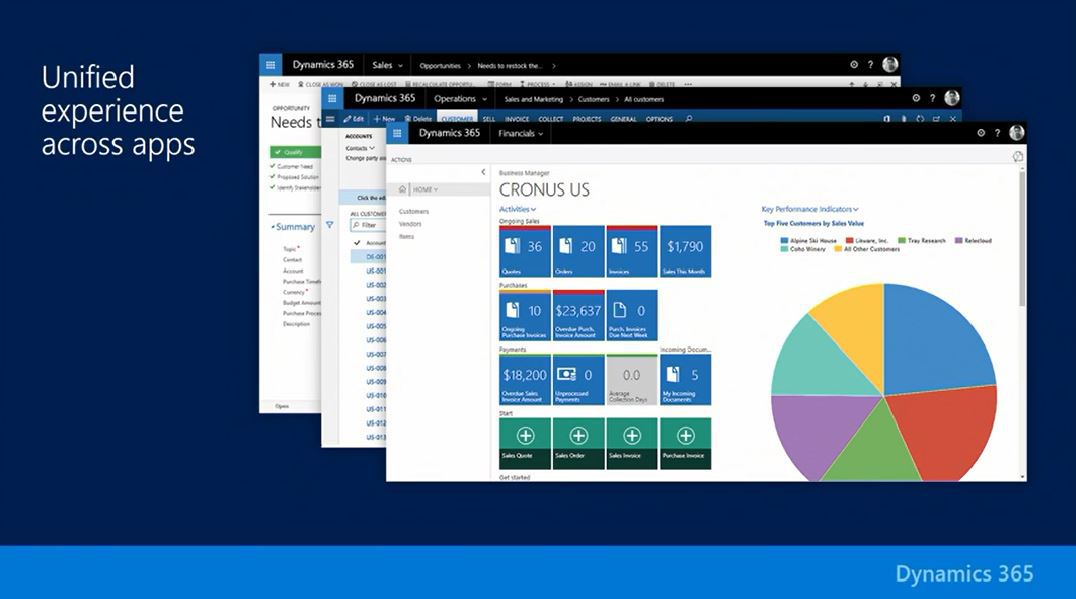Click refresh icon in Operations window

[x=920, y=119]
